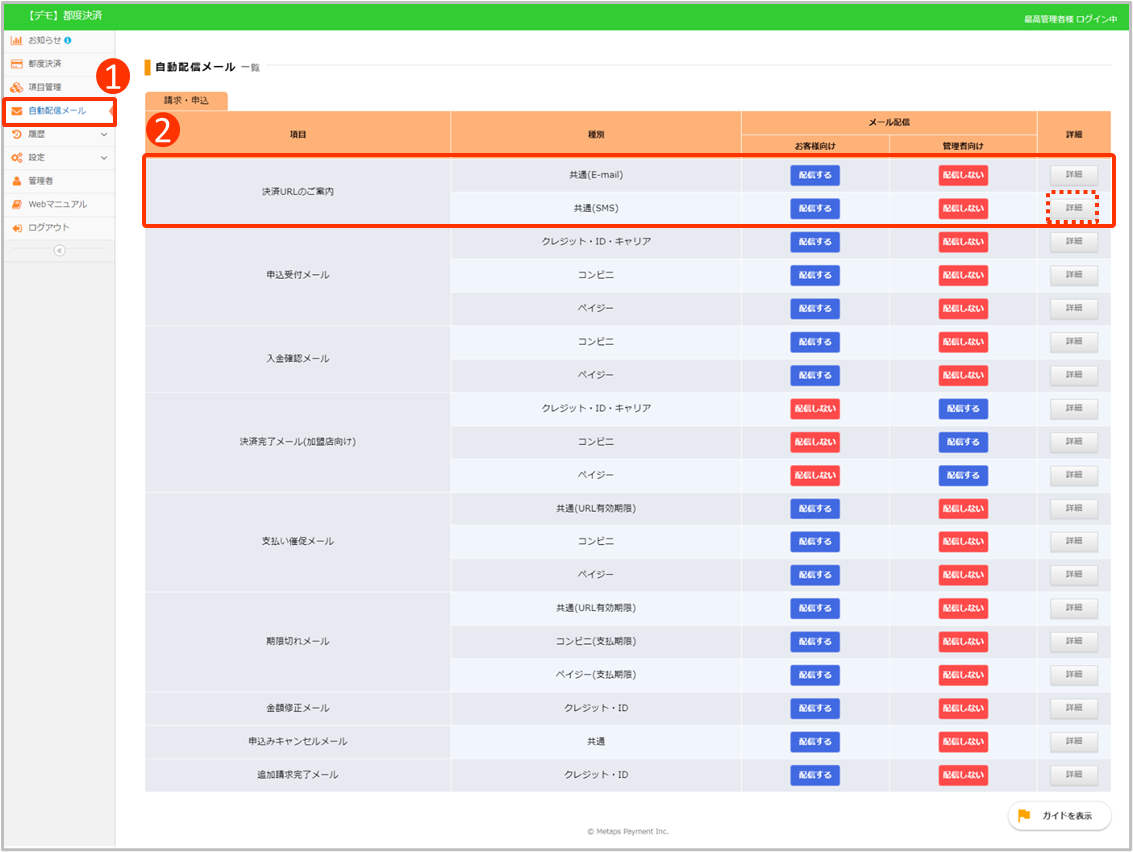1133x852 pixels.
Task: Toggle customer 配信しない for 決済完了メール コンビニ row
Action: [x=815, y=442]
